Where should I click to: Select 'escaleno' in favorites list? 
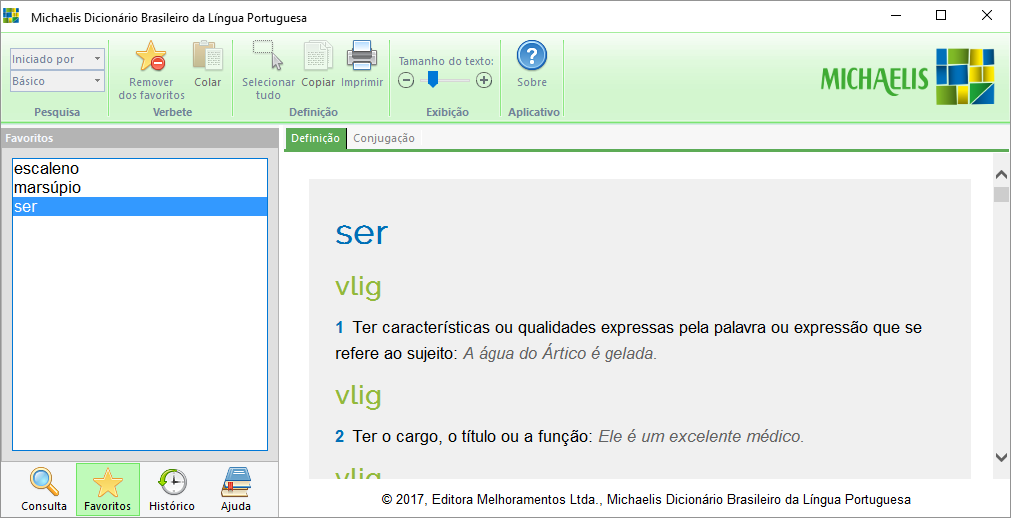tap(140, 169)
